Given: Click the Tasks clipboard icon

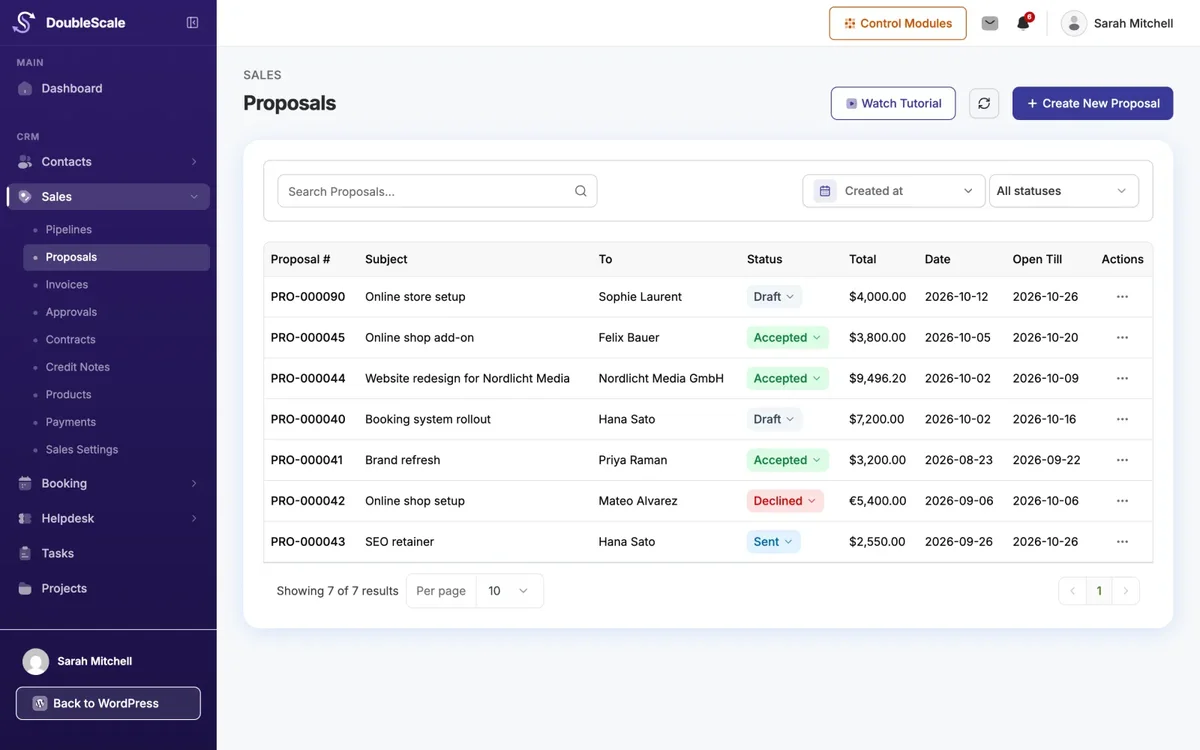Looking at the screenshot, I should pos(25,553).
